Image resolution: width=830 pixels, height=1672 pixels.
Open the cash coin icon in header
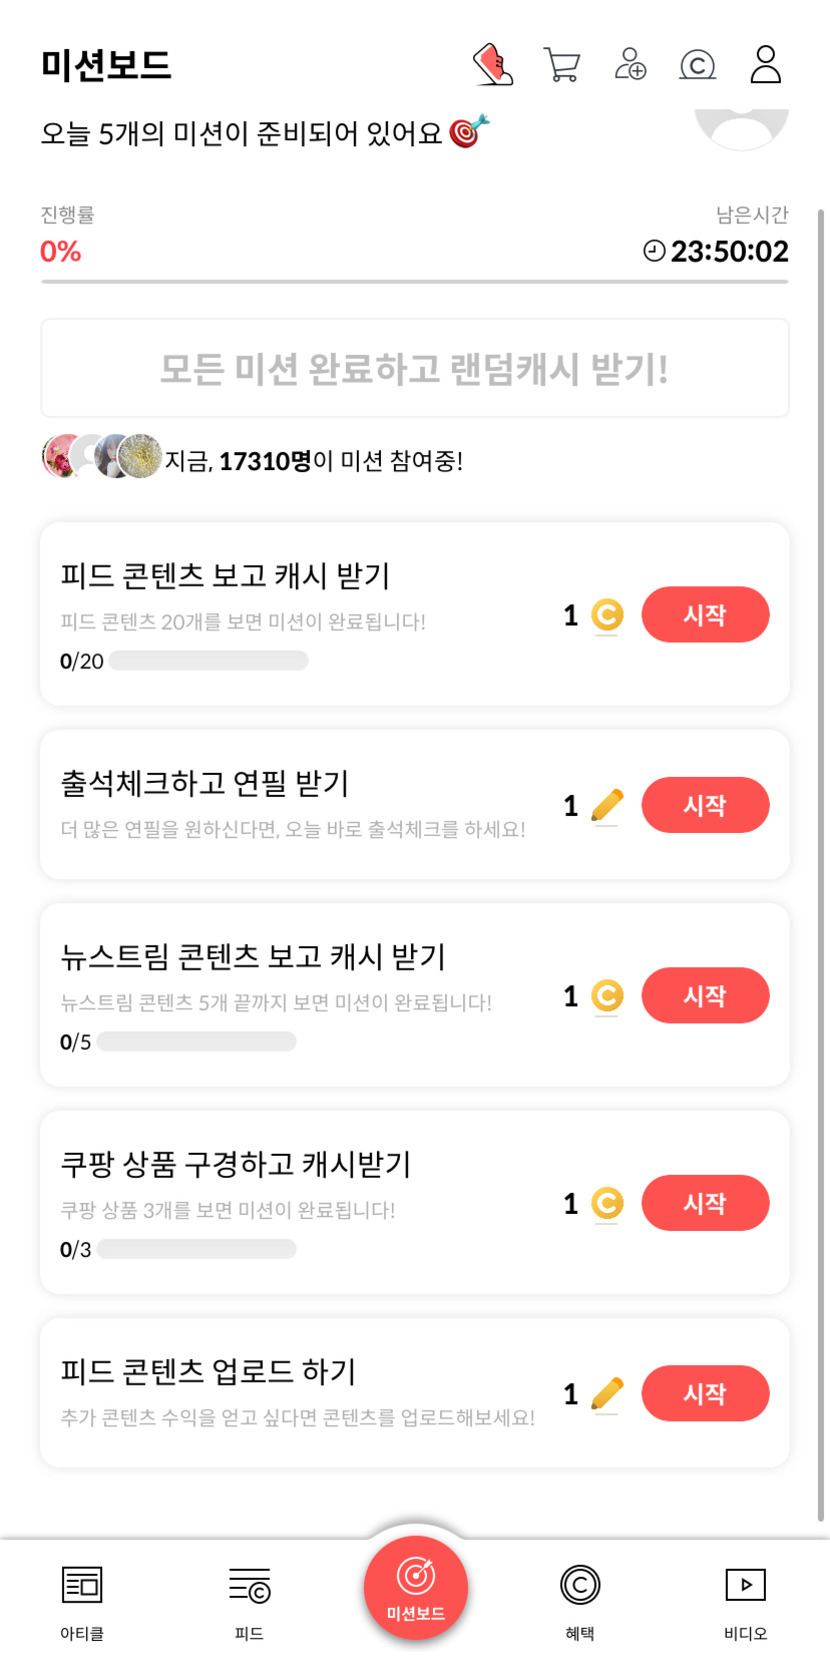[x=697, y=65]
